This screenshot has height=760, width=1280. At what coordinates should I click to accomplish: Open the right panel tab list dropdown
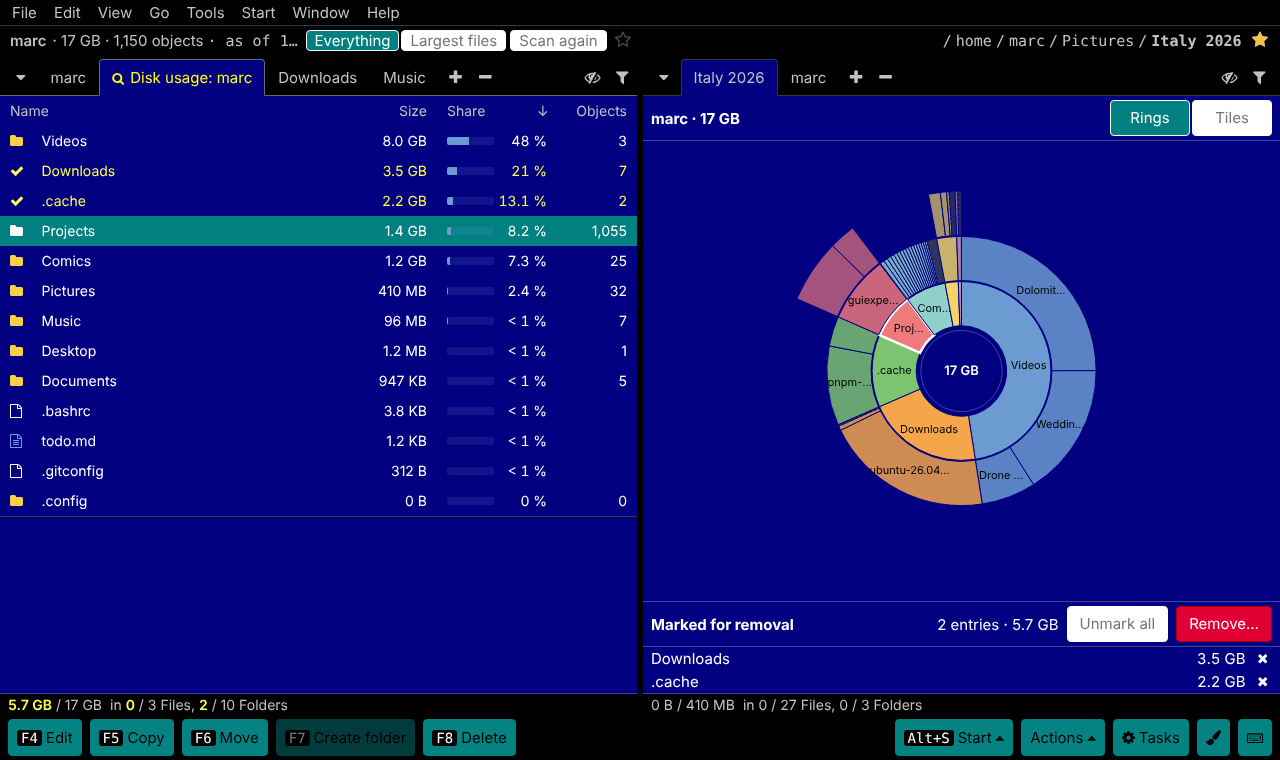point(663,78)
